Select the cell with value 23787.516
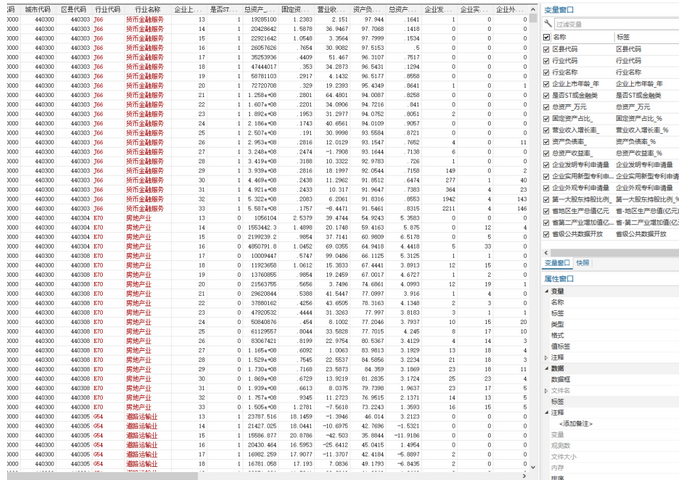Viewport: 692px width, 486px height. 260,416
